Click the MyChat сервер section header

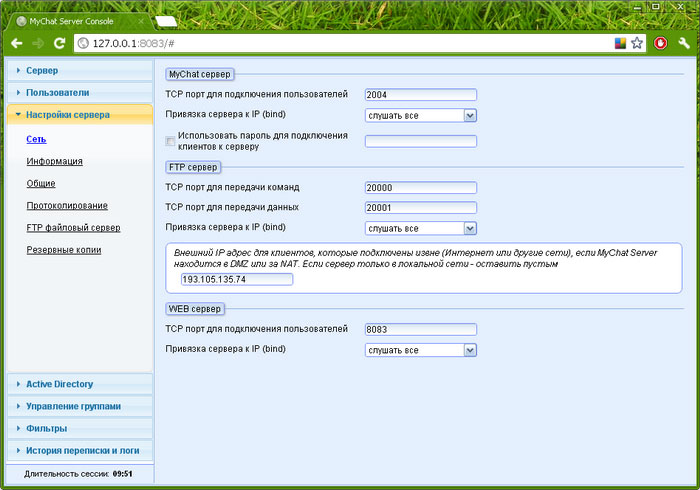(200, 74)
